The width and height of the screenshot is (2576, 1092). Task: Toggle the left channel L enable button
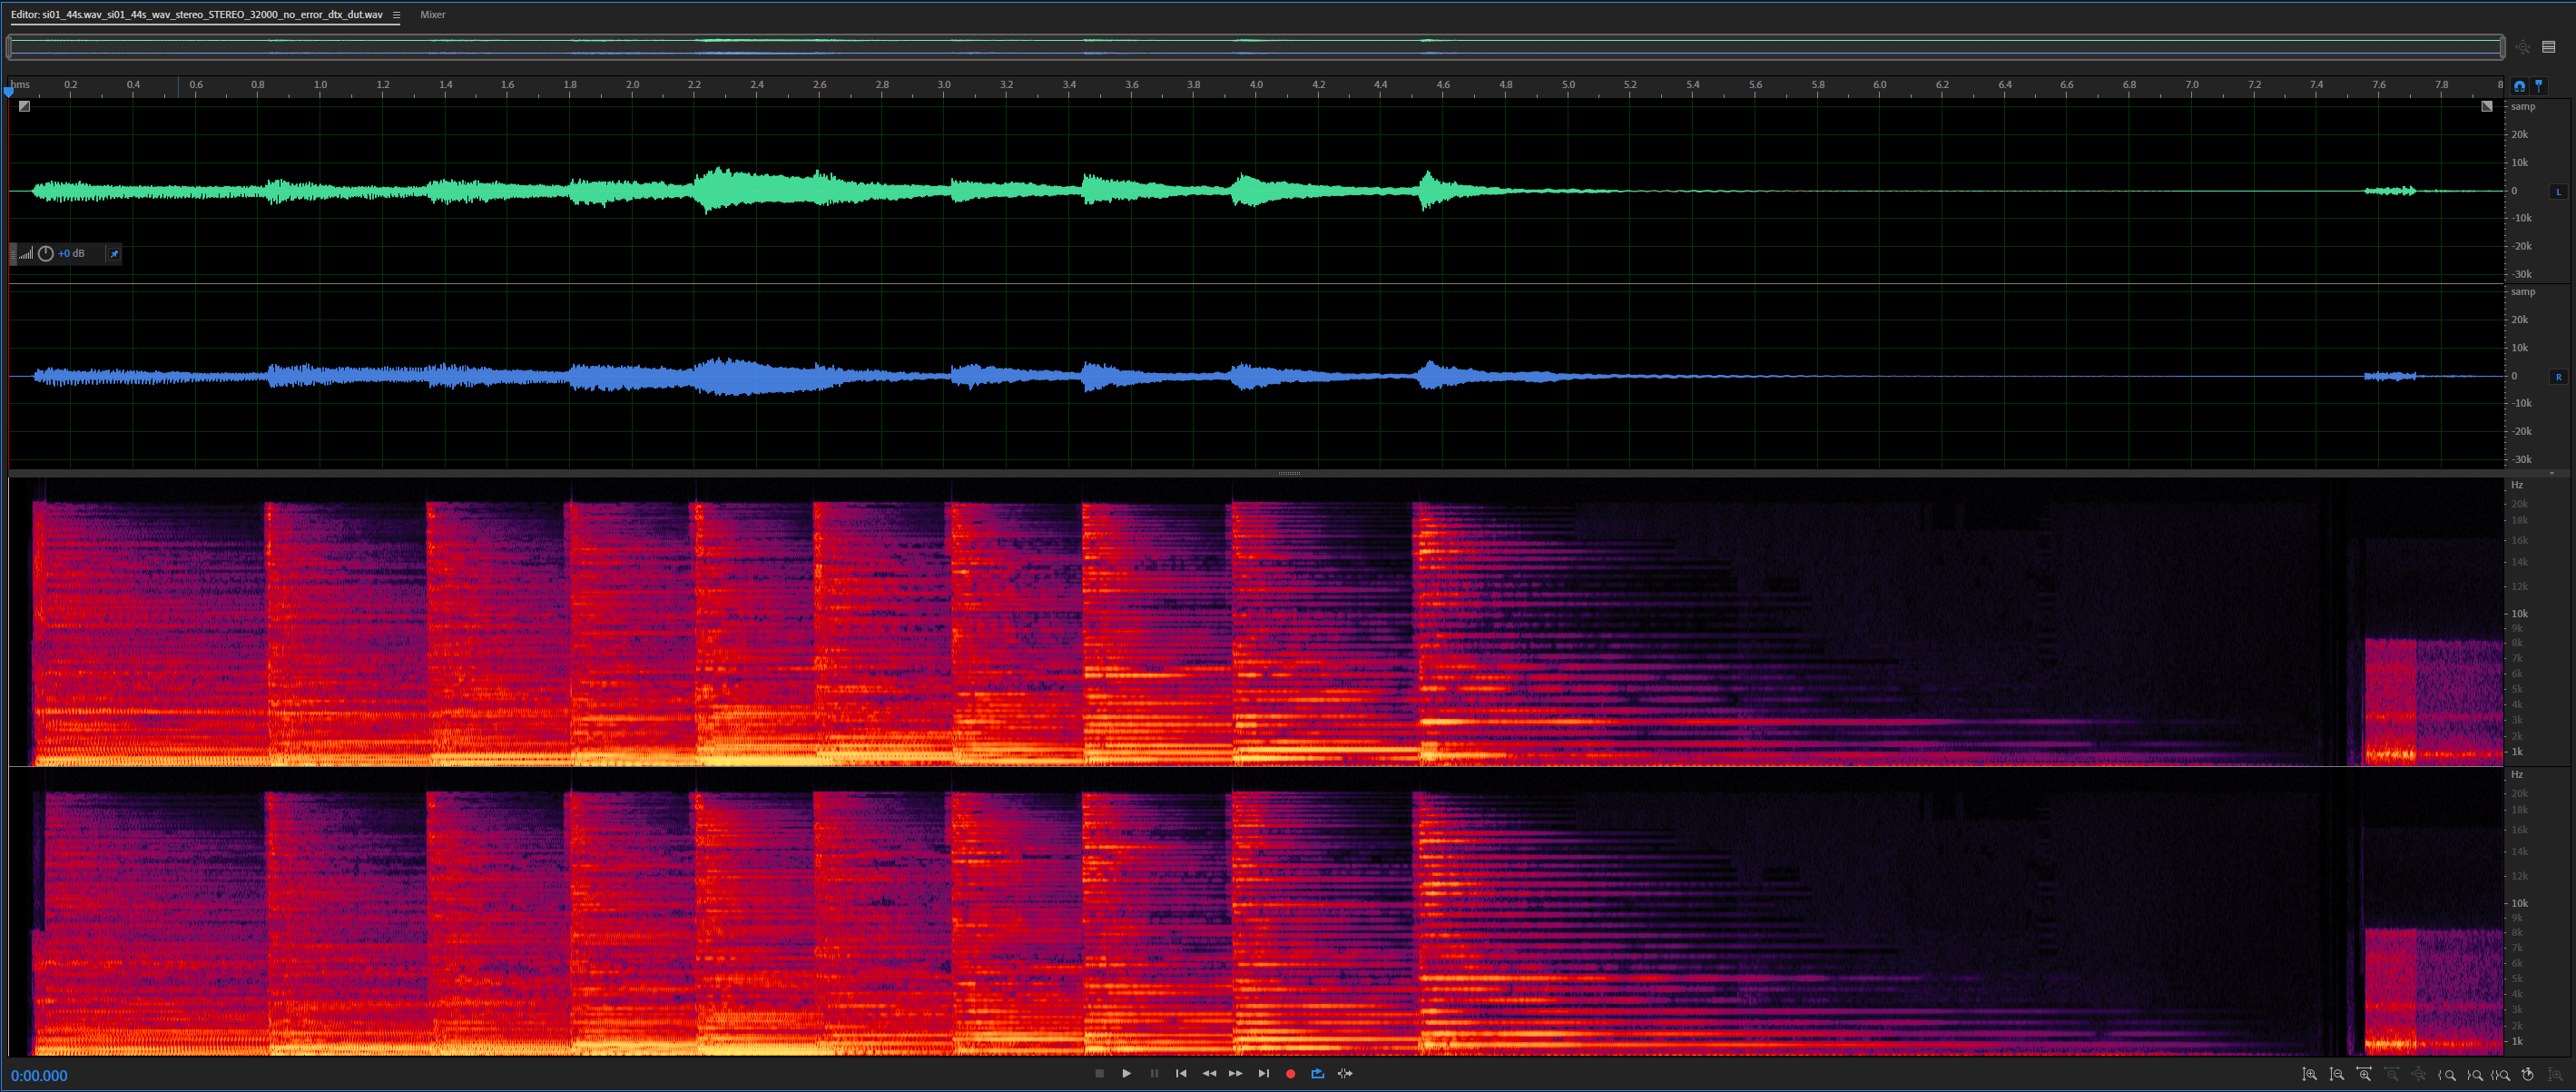[x=2558, y=191]
